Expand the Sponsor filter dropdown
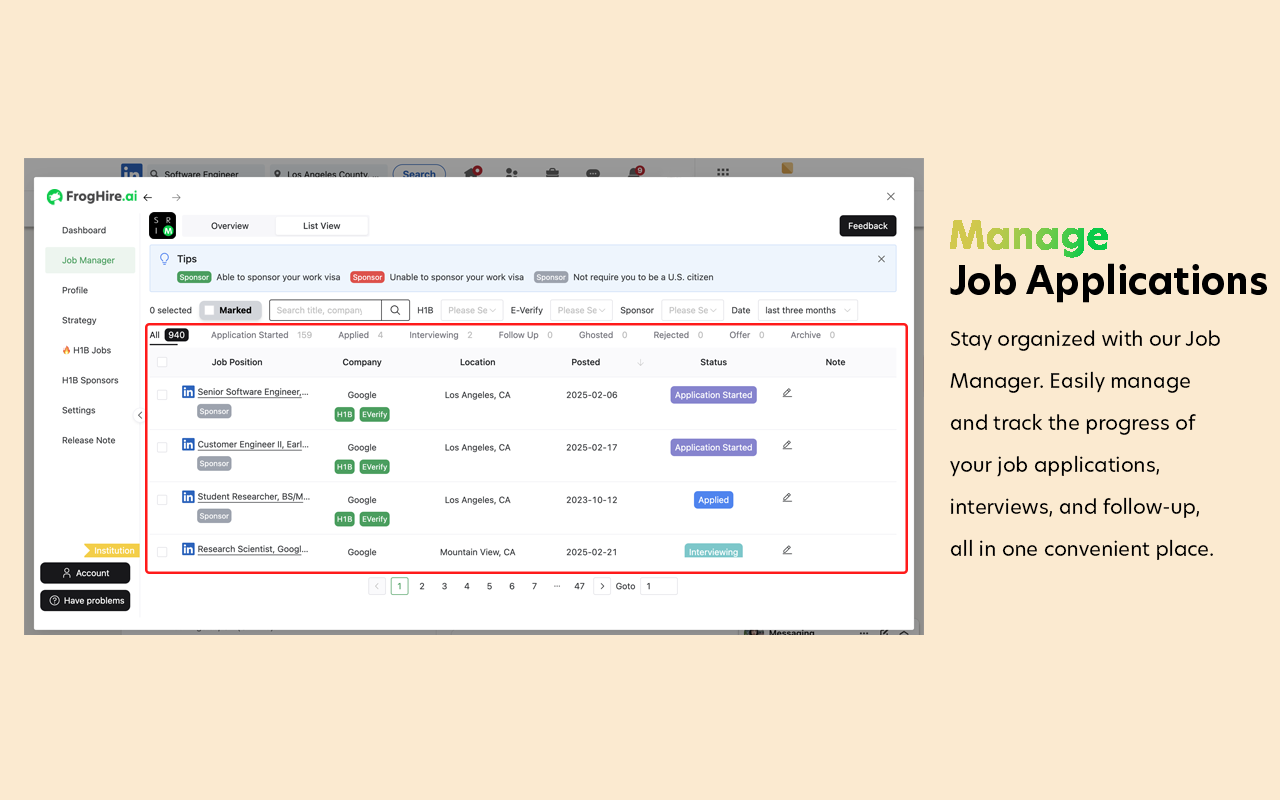 692,310
